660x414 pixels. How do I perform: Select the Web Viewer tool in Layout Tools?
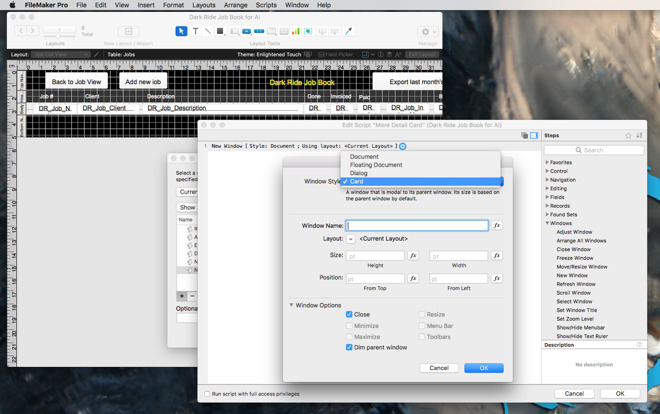click(308, 32)
